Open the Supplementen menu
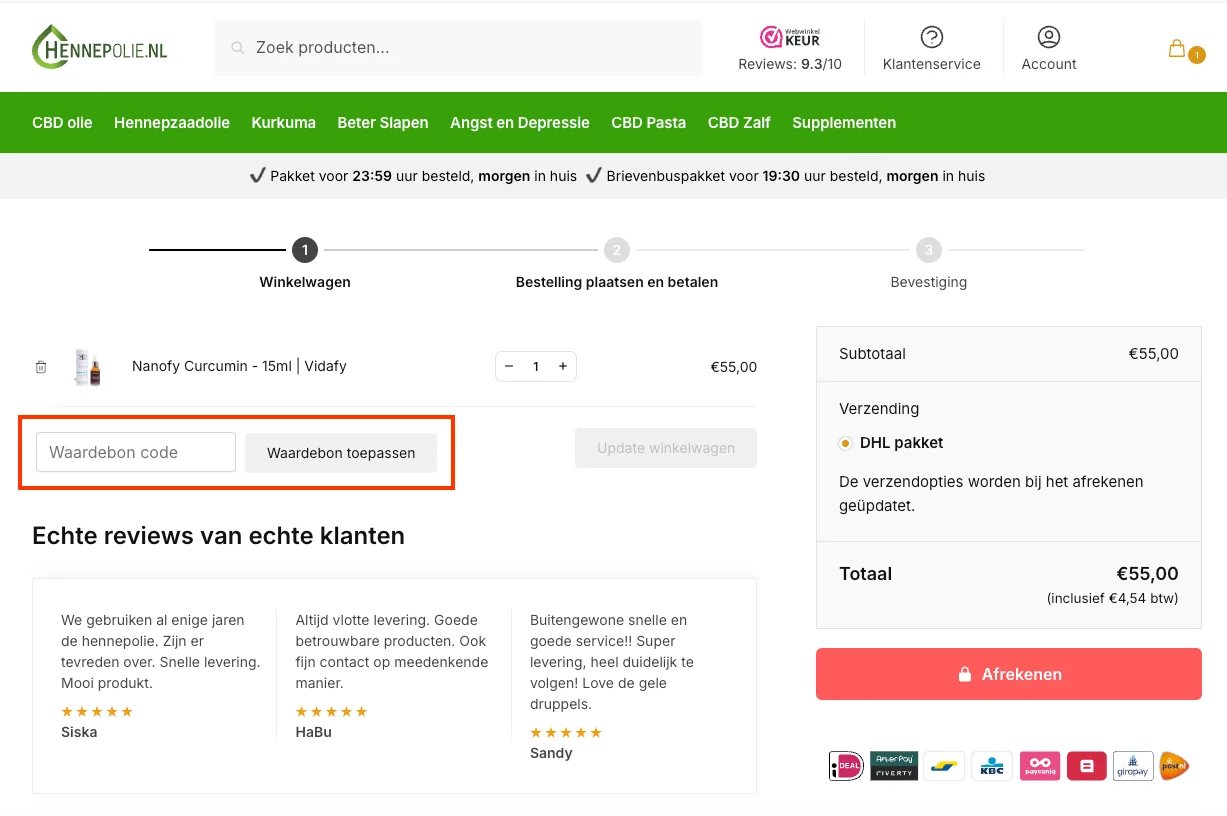 click(x=844, y=122)
